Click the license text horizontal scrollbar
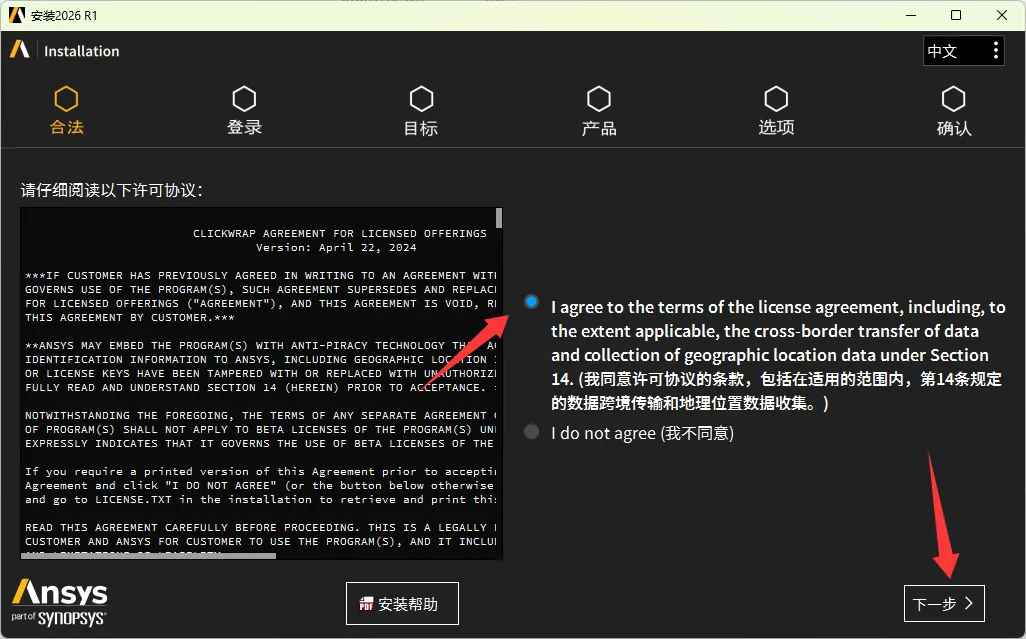Viewport: 1026px width, 639px height. tap(149, 556)
